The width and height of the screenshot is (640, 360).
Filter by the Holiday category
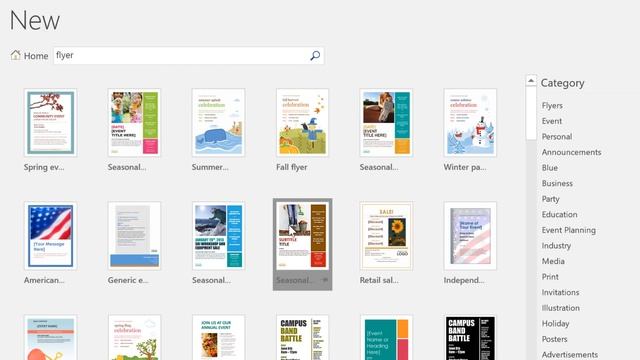click(555, 324)
